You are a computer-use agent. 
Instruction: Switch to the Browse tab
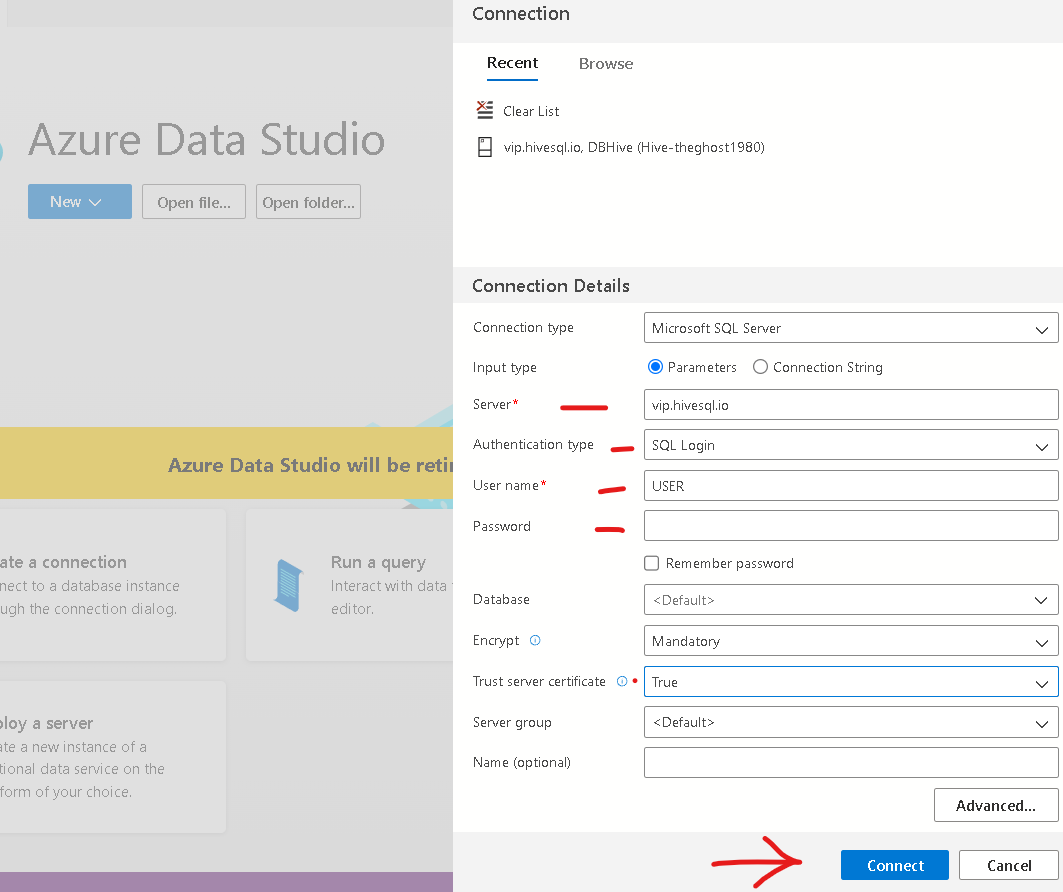[x=606, y=64]
